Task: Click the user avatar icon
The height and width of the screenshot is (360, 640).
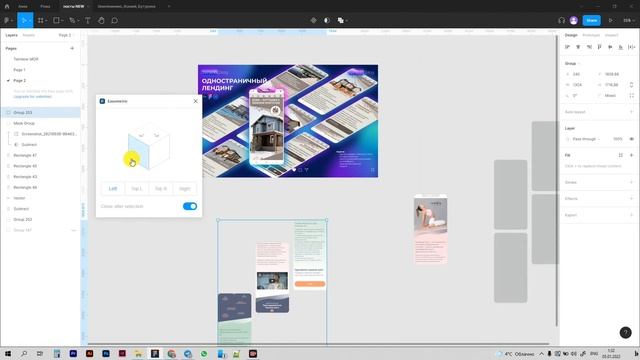Action: (x=573, y=20)
